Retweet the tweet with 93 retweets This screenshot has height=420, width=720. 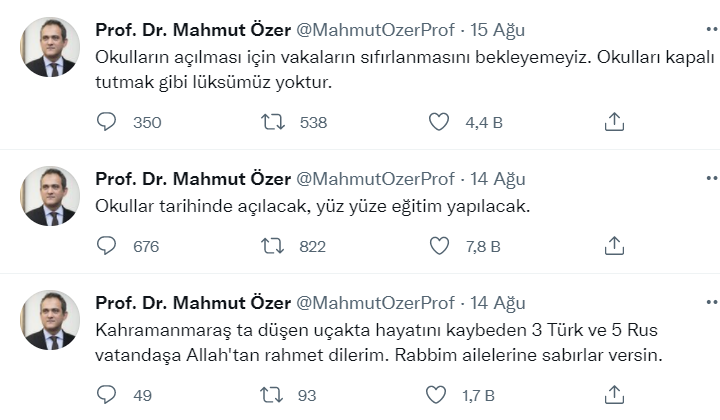271,395
